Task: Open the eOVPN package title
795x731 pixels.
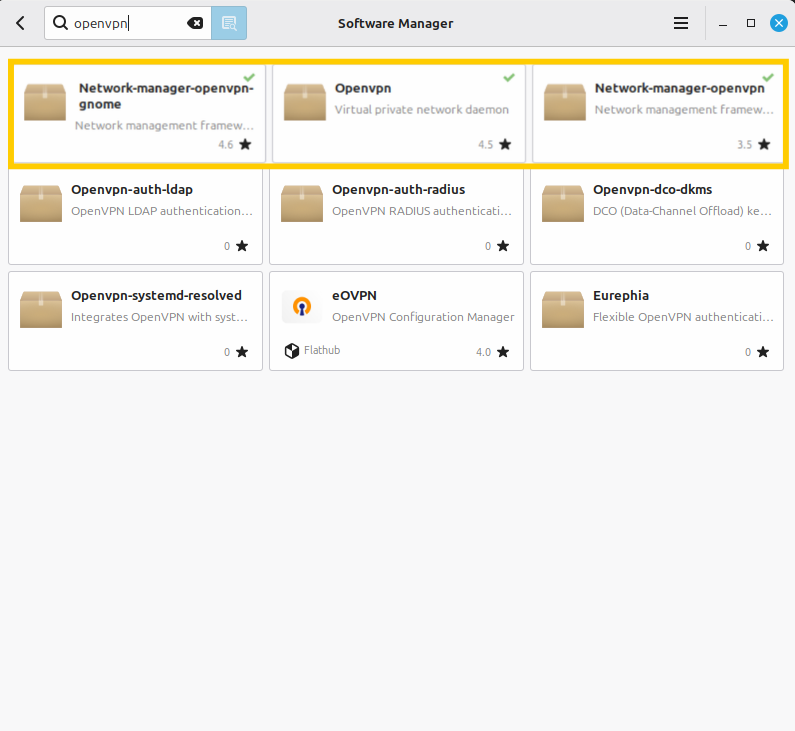Action: (x=354, y=296)
